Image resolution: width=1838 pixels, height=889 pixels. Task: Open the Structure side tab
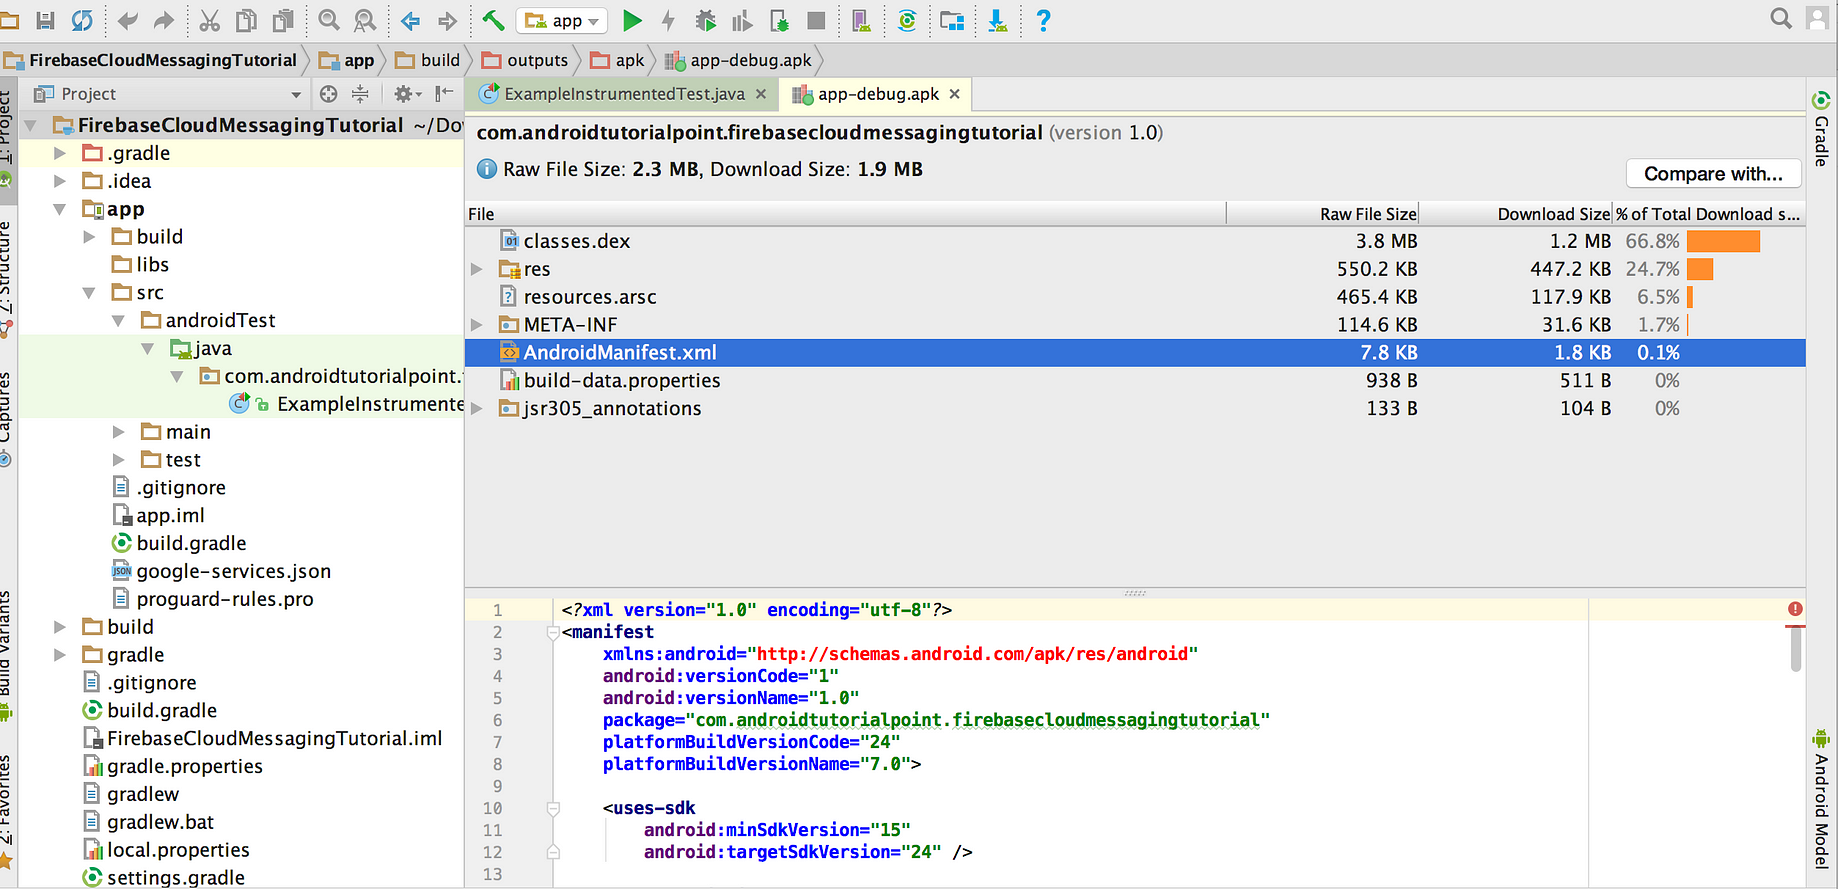point(7,278)
